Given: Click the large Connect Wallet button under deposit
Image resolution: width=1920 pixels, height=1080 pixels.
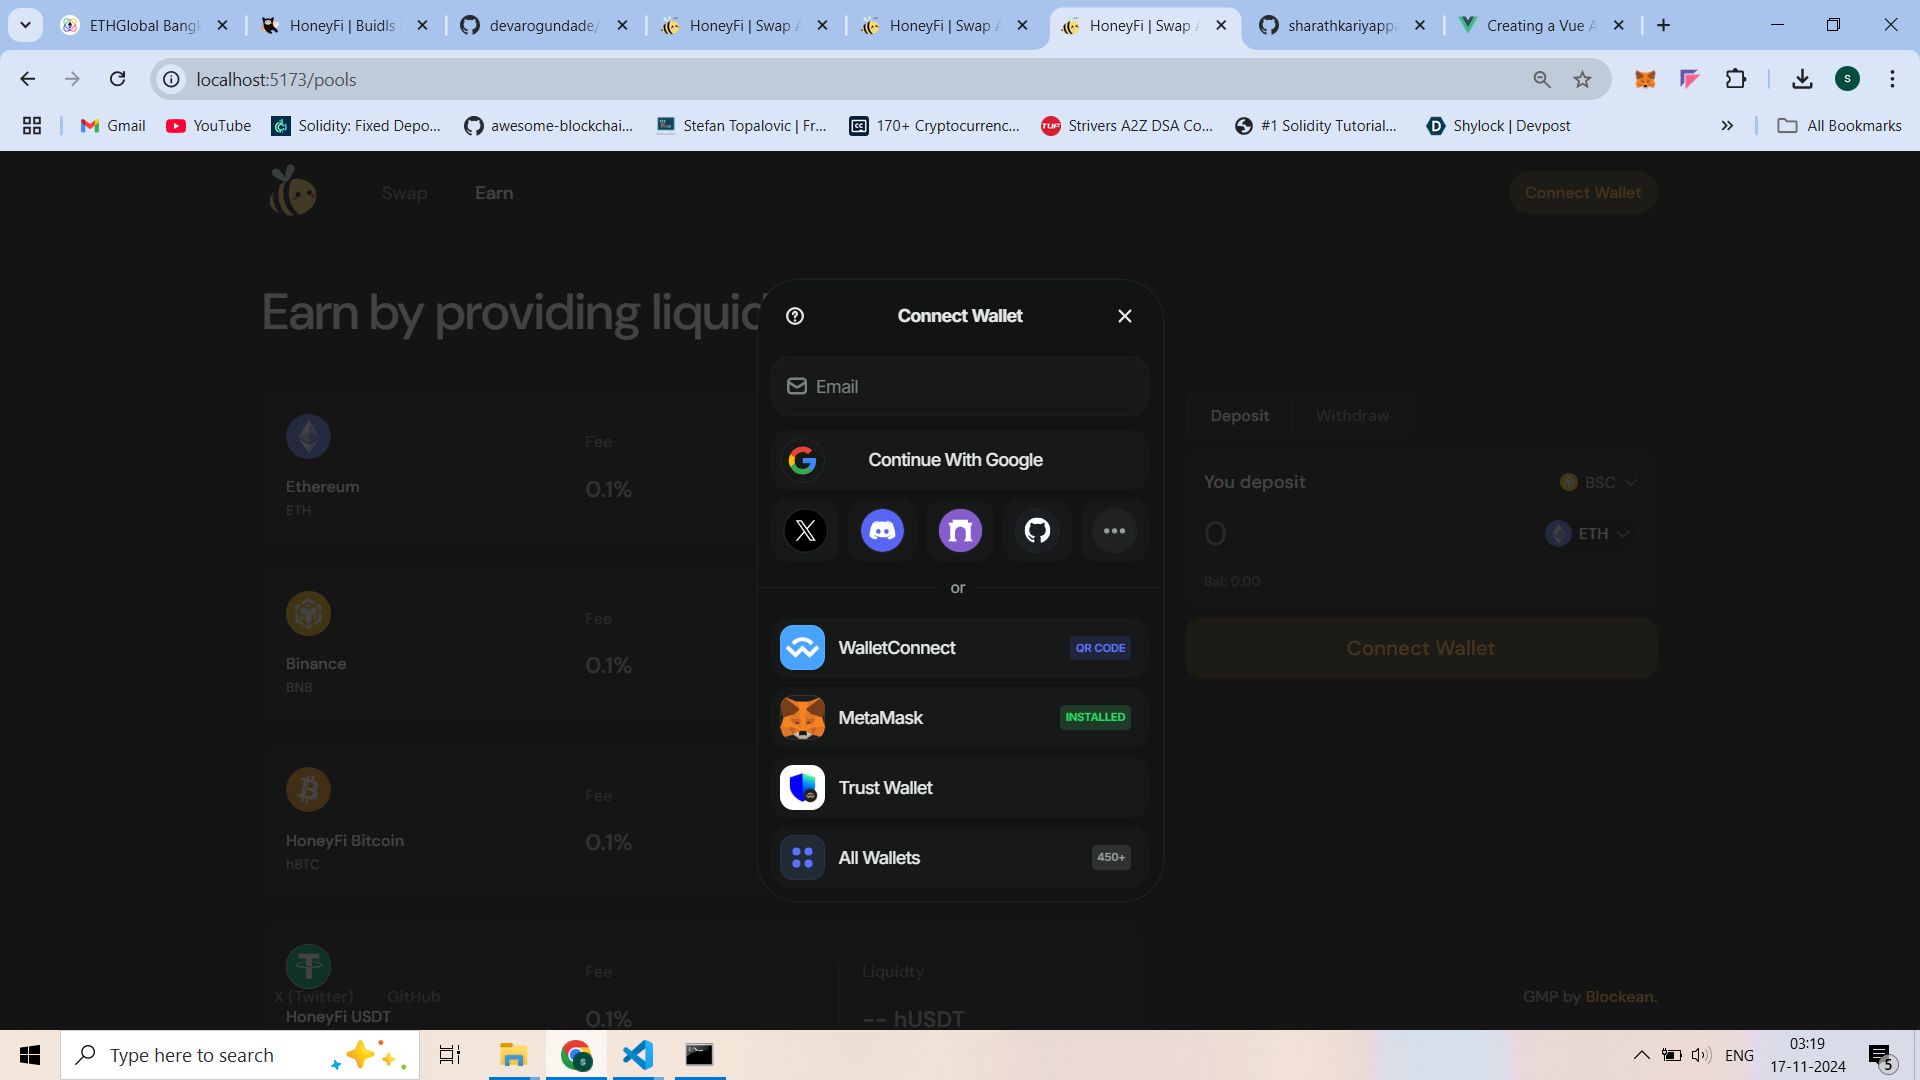Looking at the screenshot, I should click(x=1421, y=648).
